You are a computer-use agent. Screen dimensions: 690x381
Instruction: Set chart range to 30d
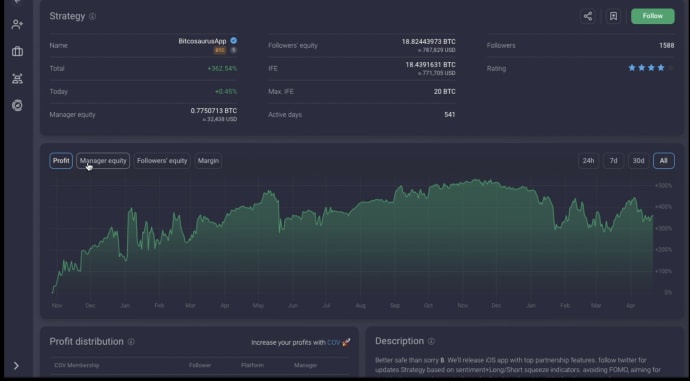click(639, 161)
